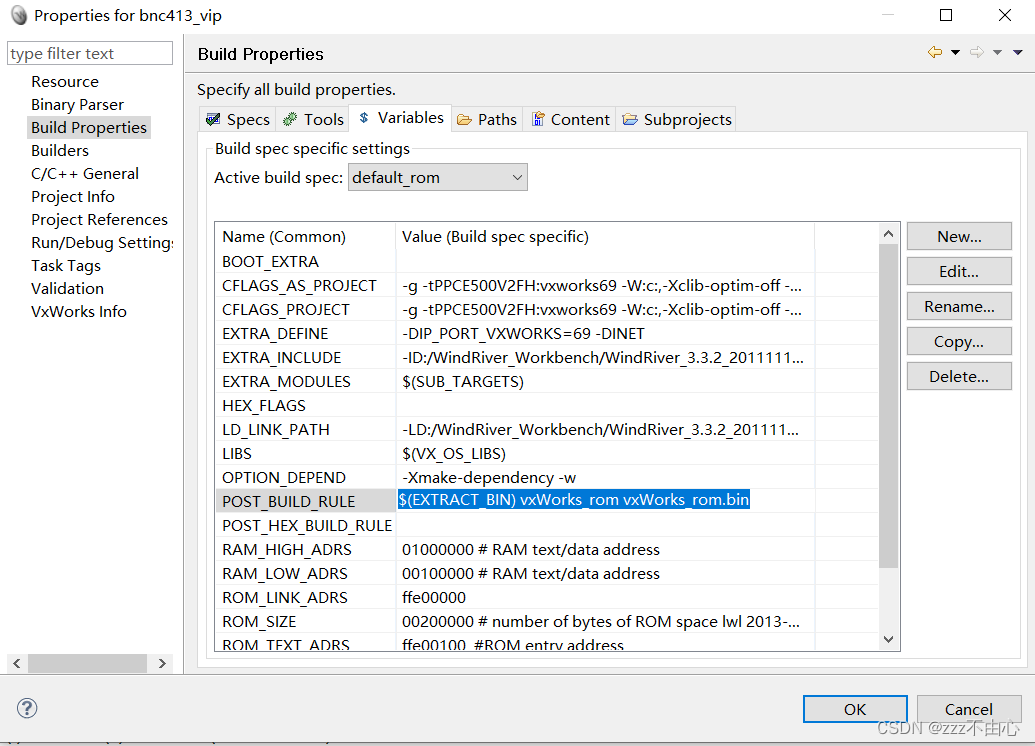
Task: Click the forward navigation arrow icon
Action: [x=977, y=52]
